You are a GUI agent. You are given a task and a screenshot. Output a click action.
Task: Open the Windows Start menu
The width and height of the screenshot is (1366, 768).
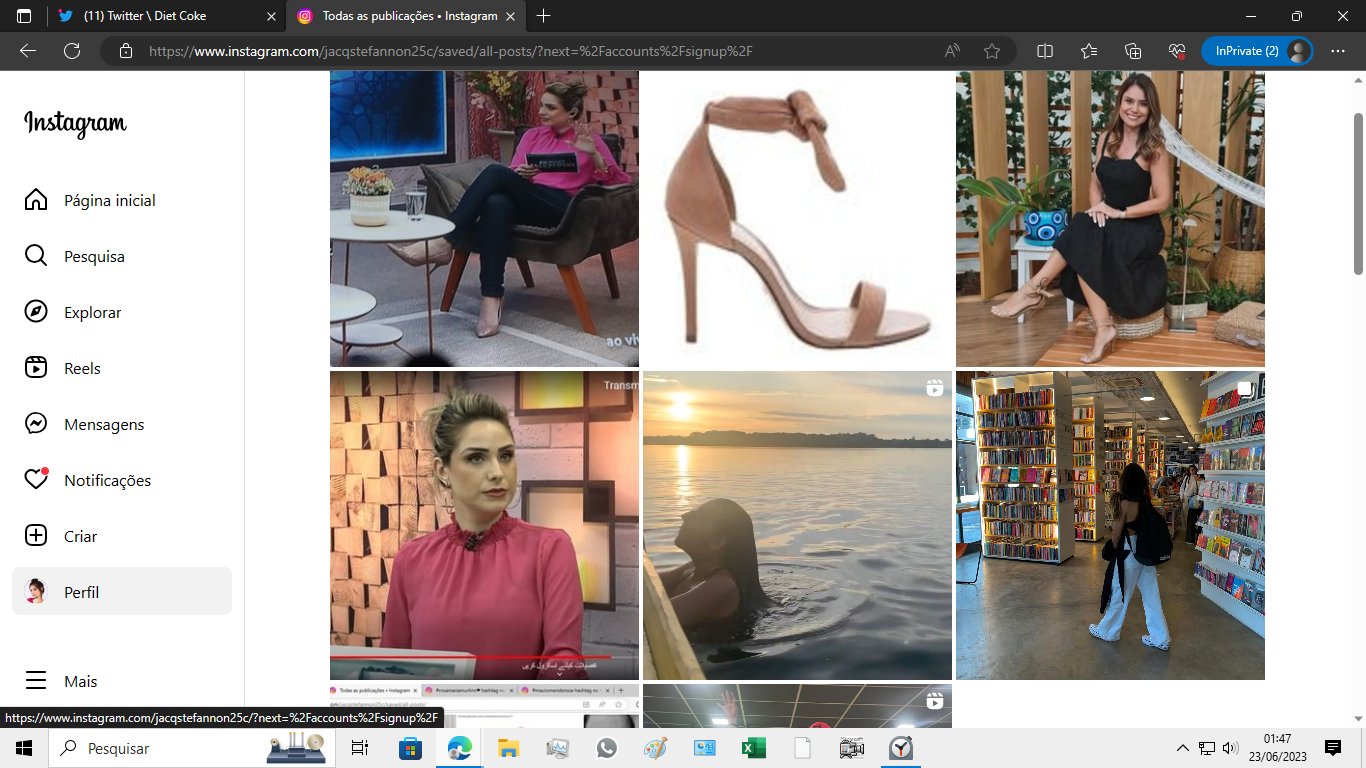tap(24, 748)
